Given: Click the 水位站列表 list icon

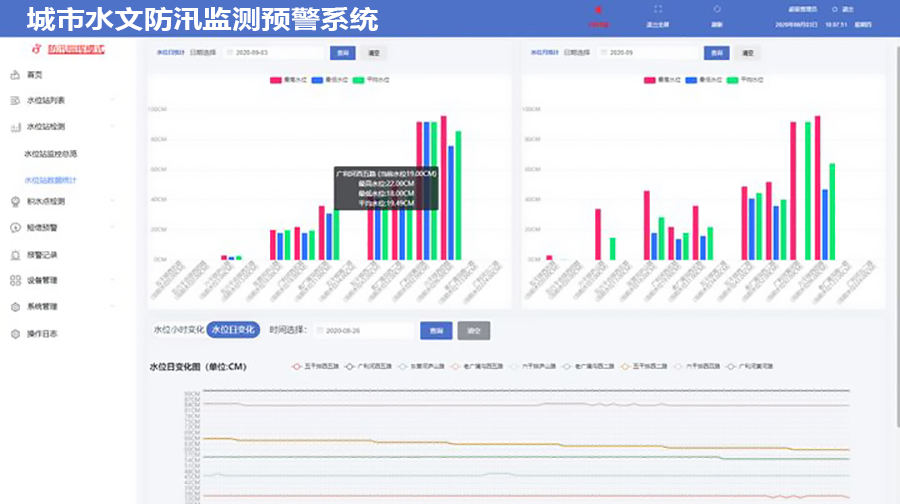Looking at the screenshot, I should [14, 101].
